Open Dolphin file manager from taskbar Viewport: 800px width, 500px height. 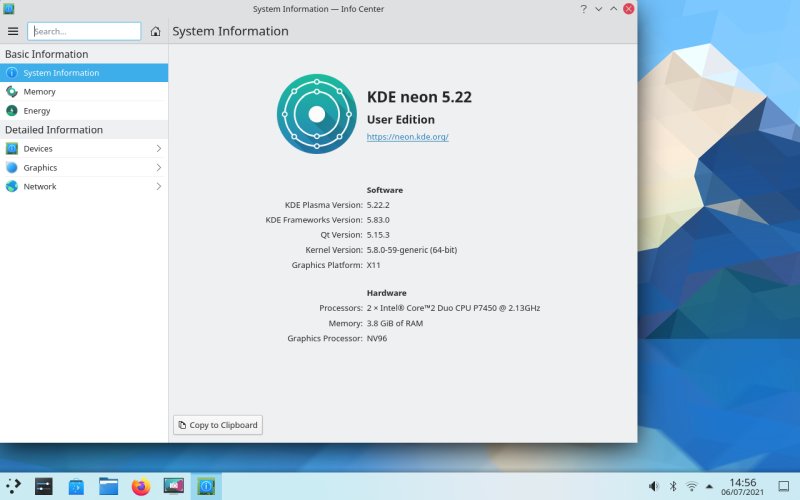tap(109, 486)
